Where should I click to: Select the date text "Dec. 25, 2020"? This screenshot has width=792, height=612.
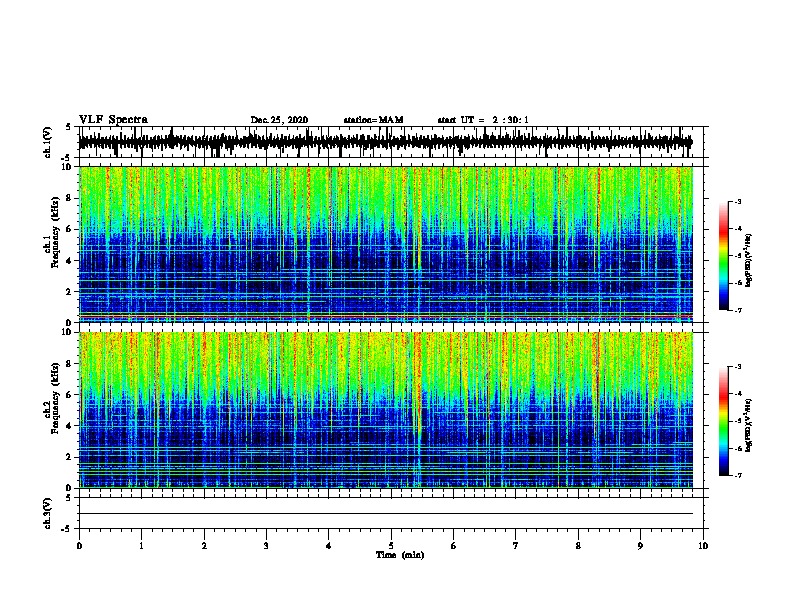click(279, 120)
